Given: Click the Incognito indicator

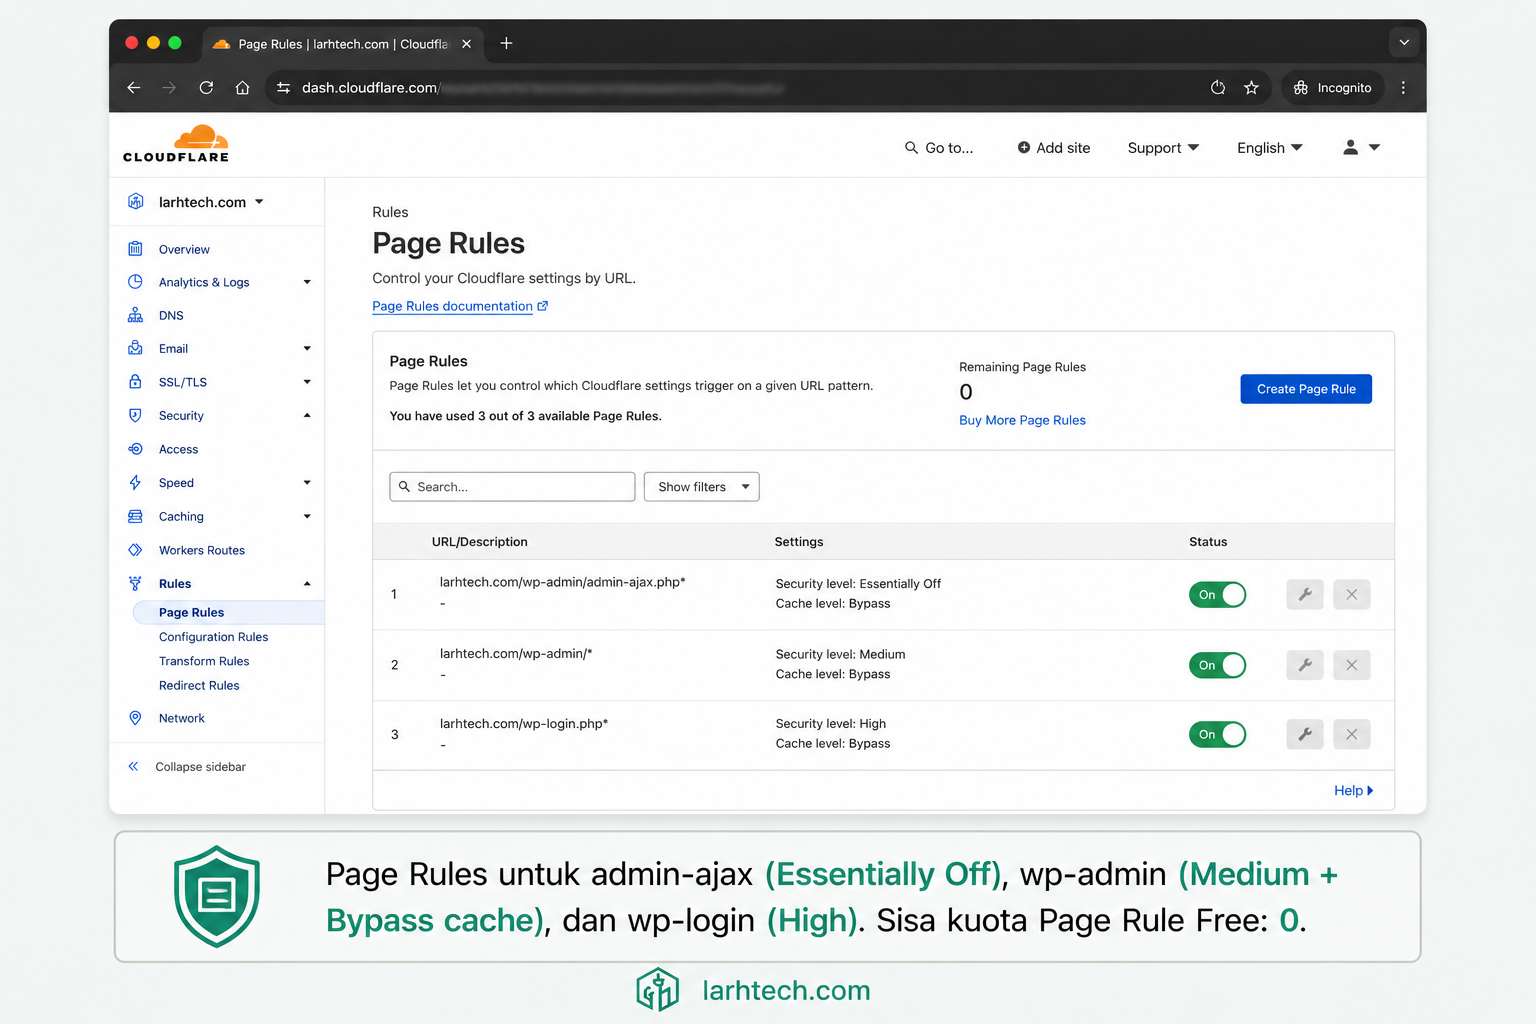Looking at the screenshot, I should (1333, 88).
